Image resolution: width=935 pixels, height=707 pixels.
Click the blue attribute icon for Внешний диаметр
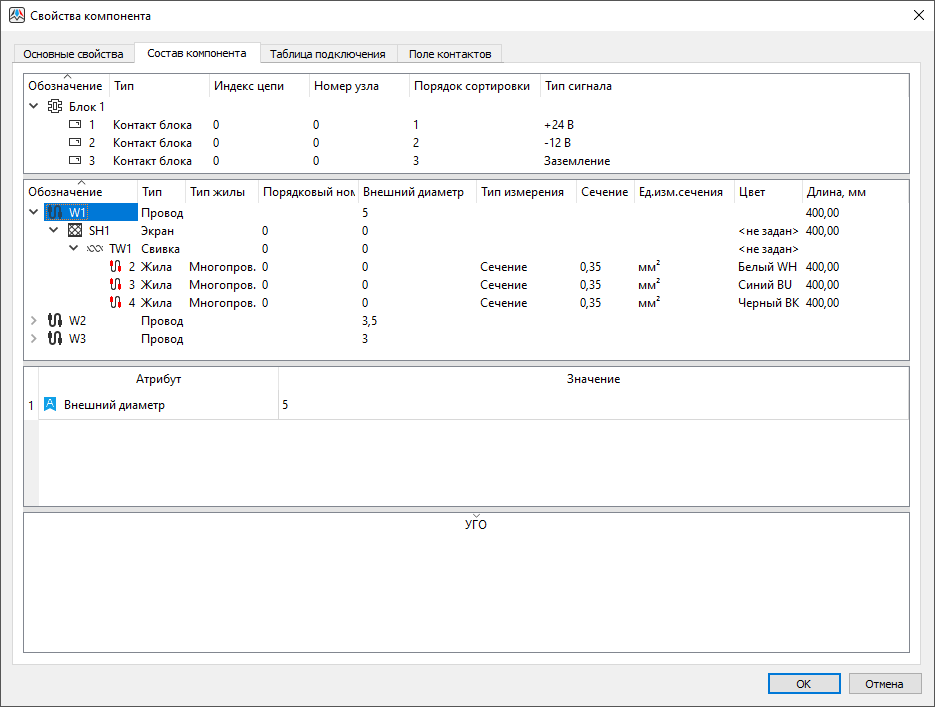click(x=50, y=406)
